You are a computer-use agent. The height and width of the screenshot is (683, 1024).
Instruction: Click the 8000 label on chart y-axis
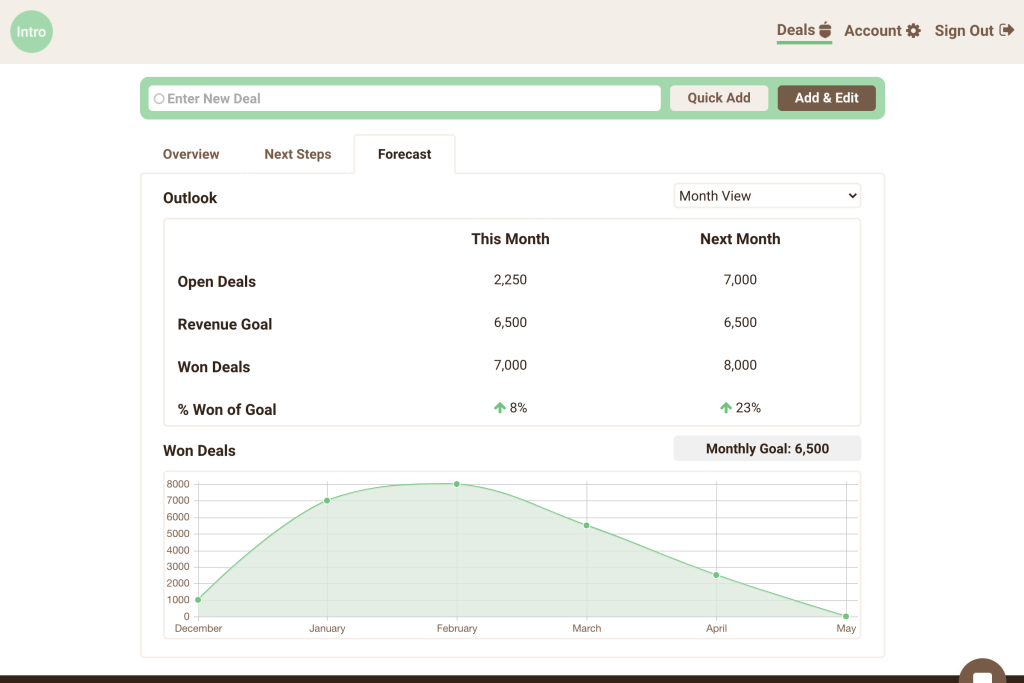[178, 484]
